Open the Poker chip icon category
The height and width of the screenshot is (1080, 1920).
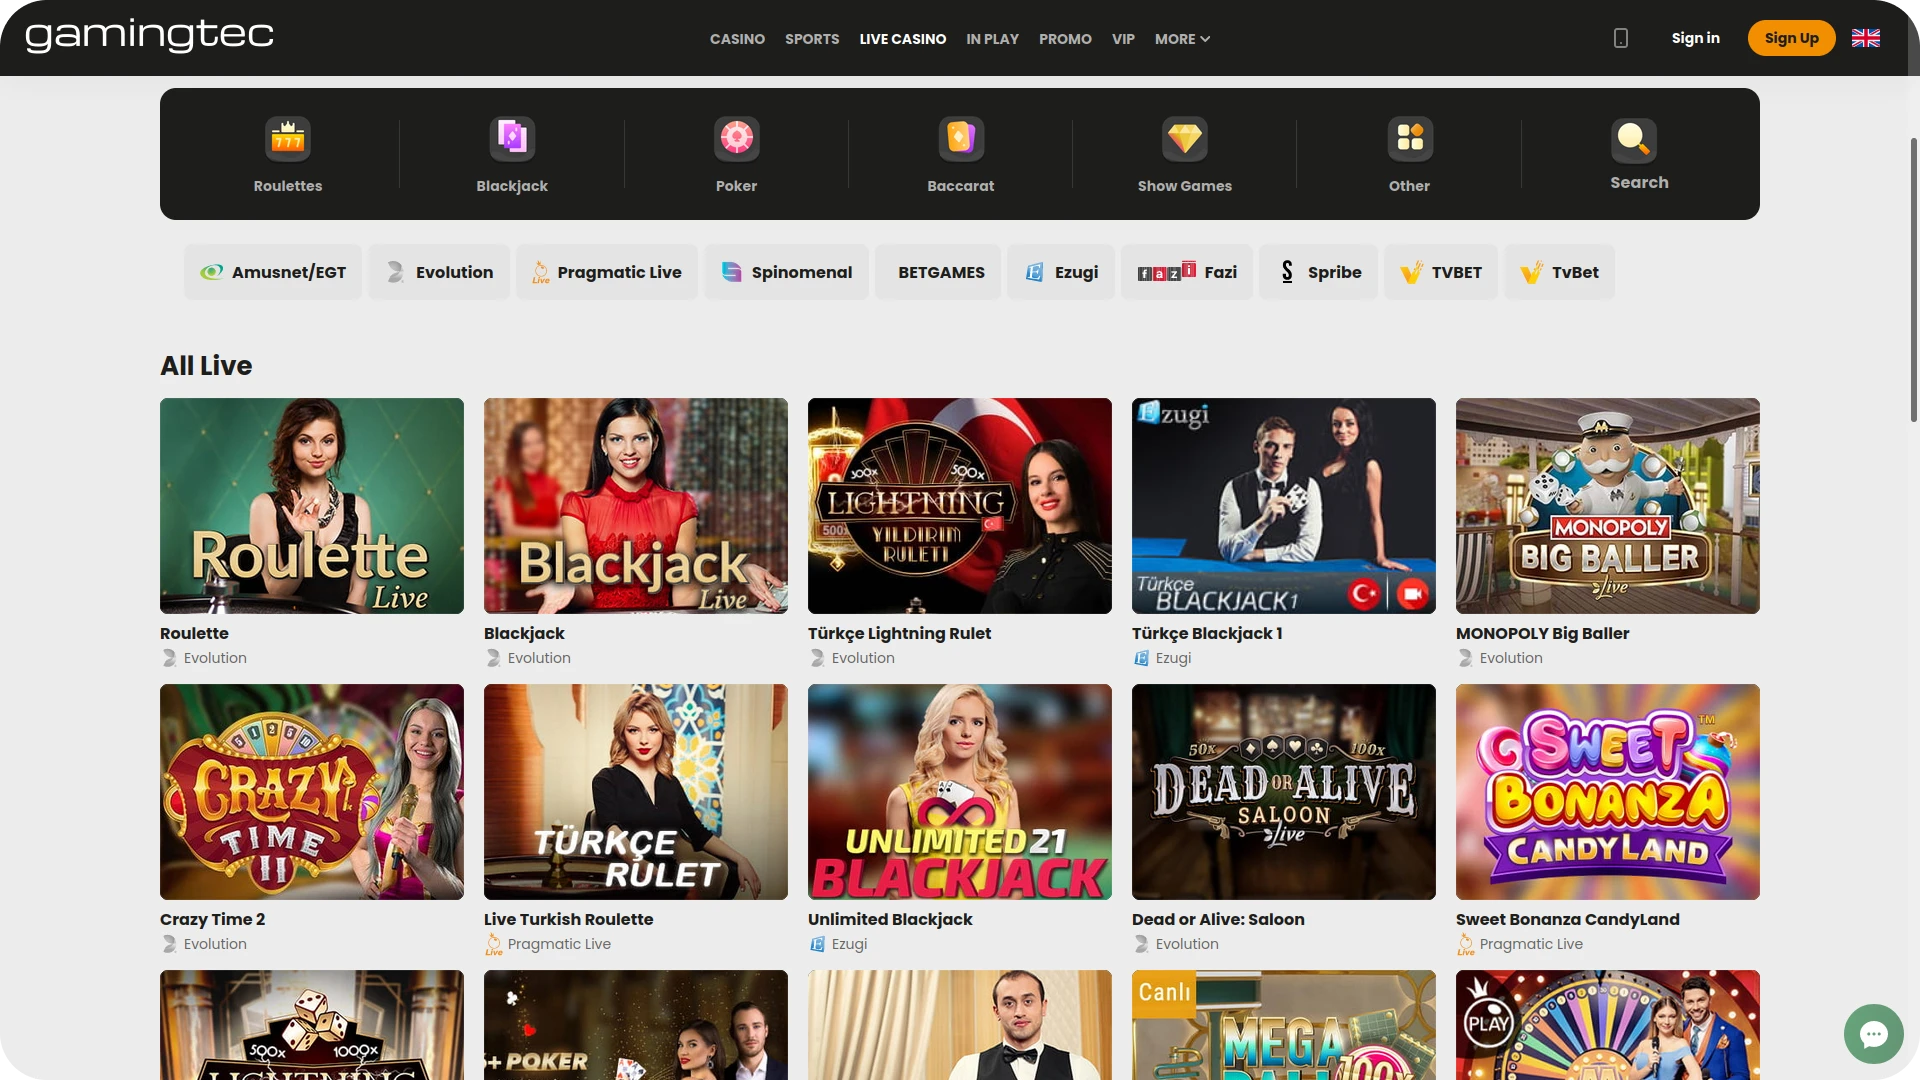pos(736,138)
